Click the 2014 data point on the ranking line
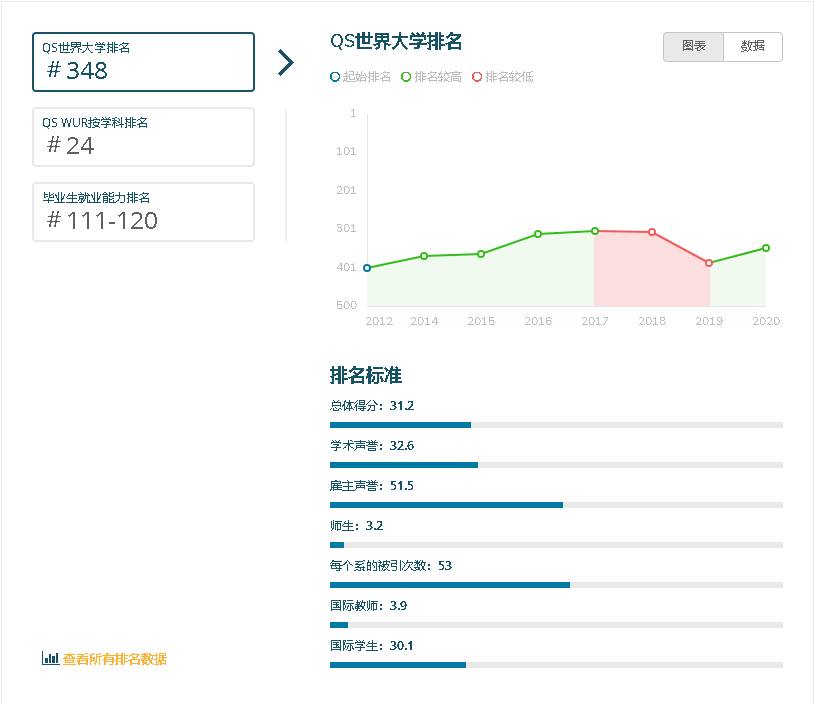The height and width of the screenshot is (704, 817). [x=424, y=256]
